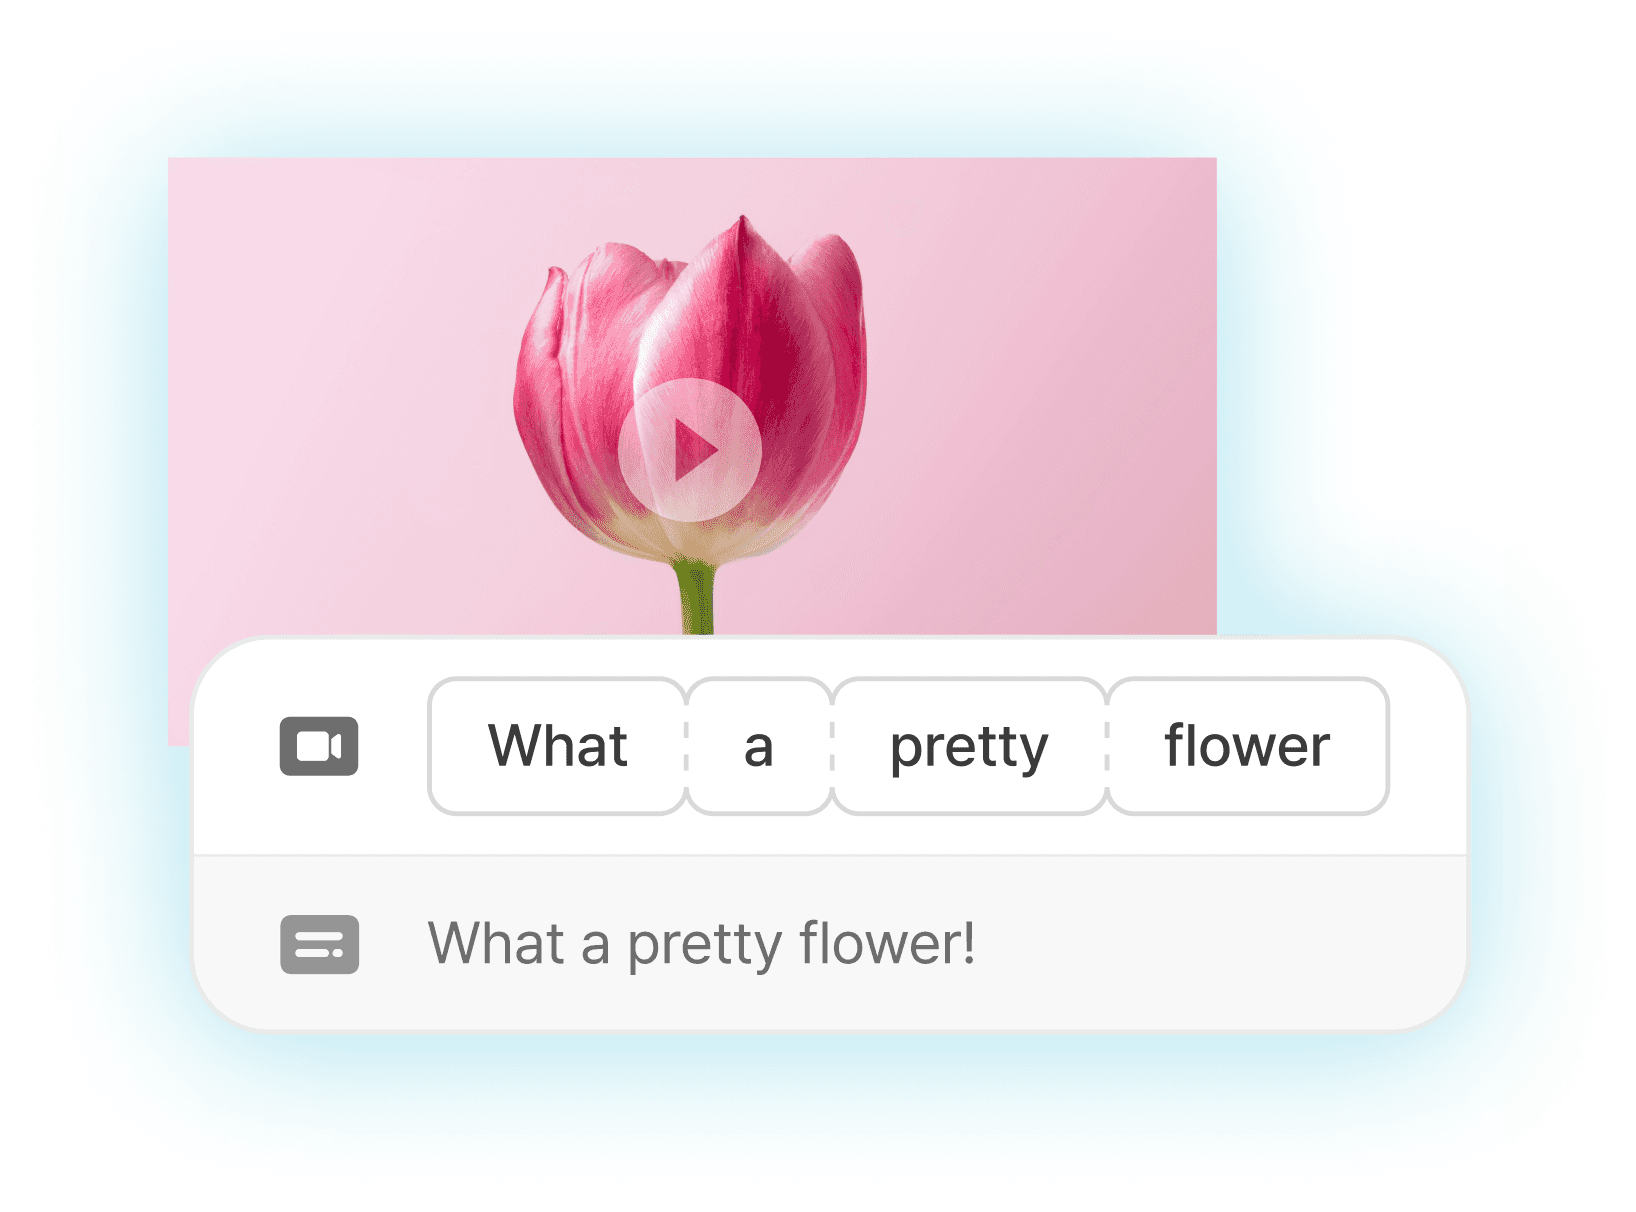Click the caption text "What a pretty flower!"
The image size is (1636, 1212).
click(x=701, y=944)
